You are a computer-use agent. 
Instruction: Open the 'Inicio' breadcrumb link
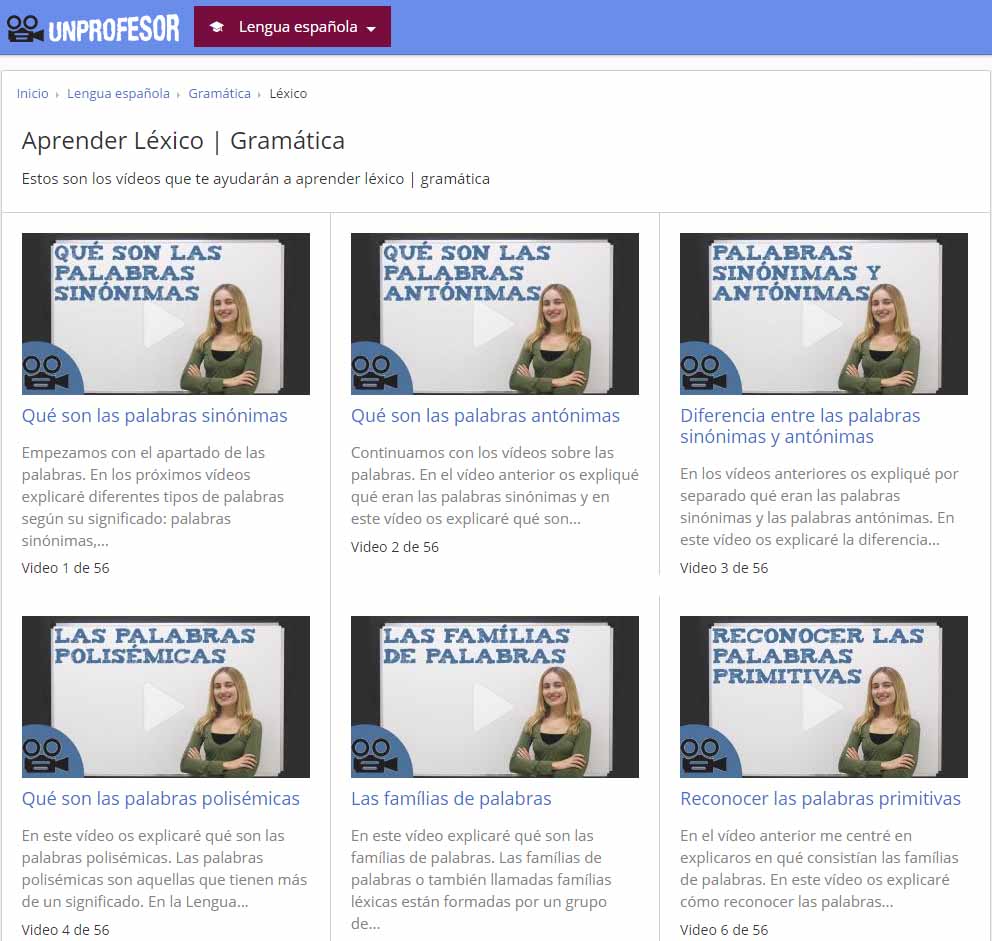pos(32,93)
